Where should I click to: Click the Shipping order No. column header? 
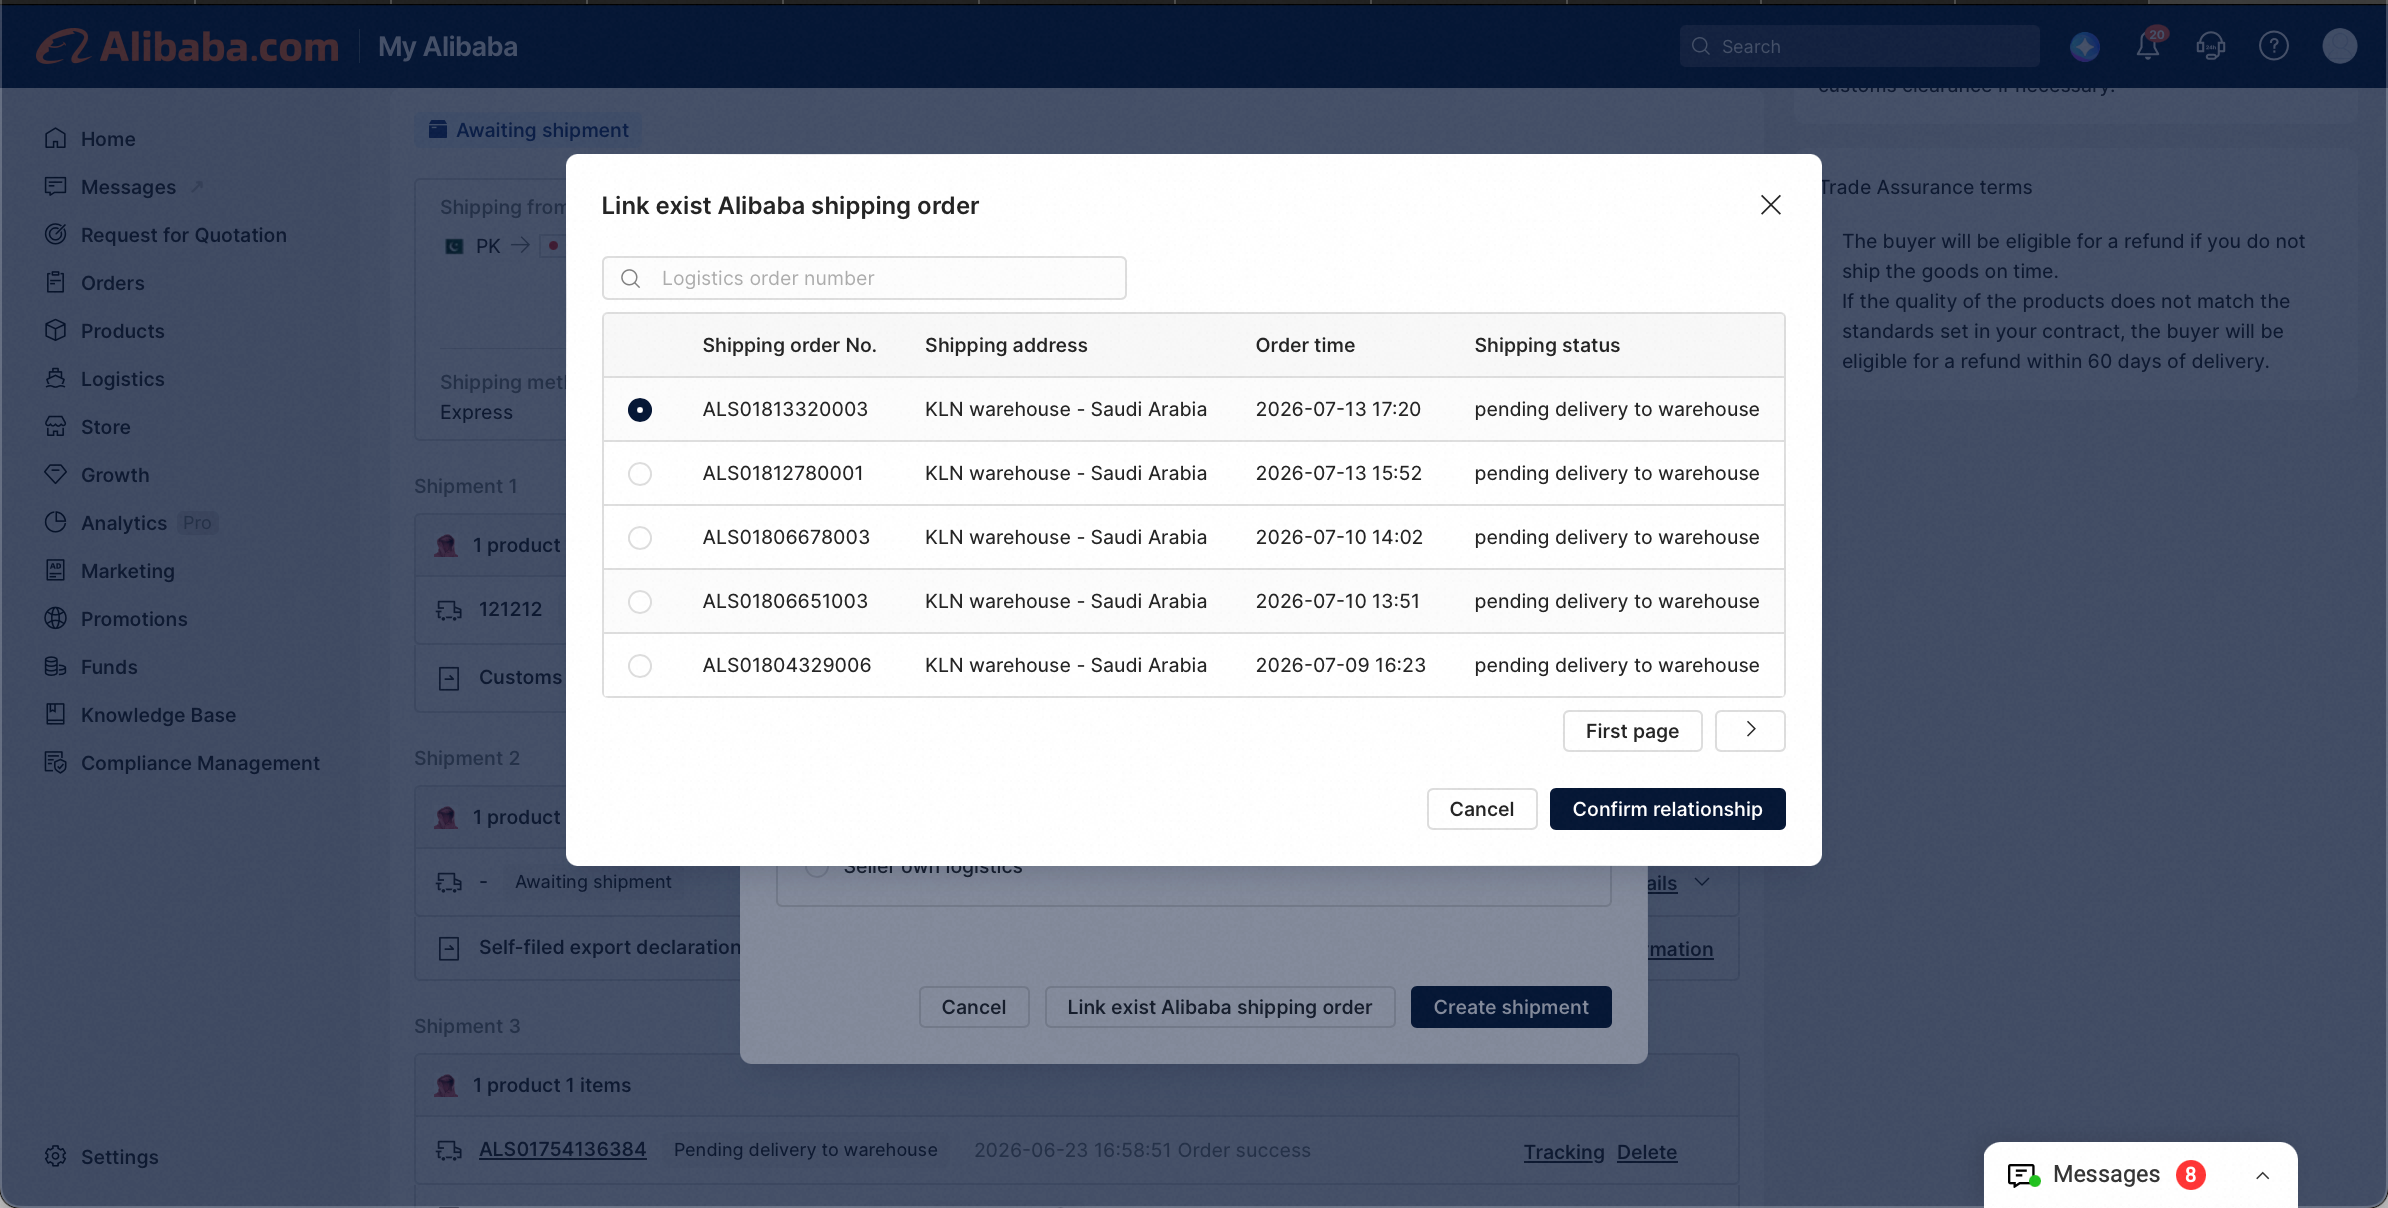(x=789, y=345)
